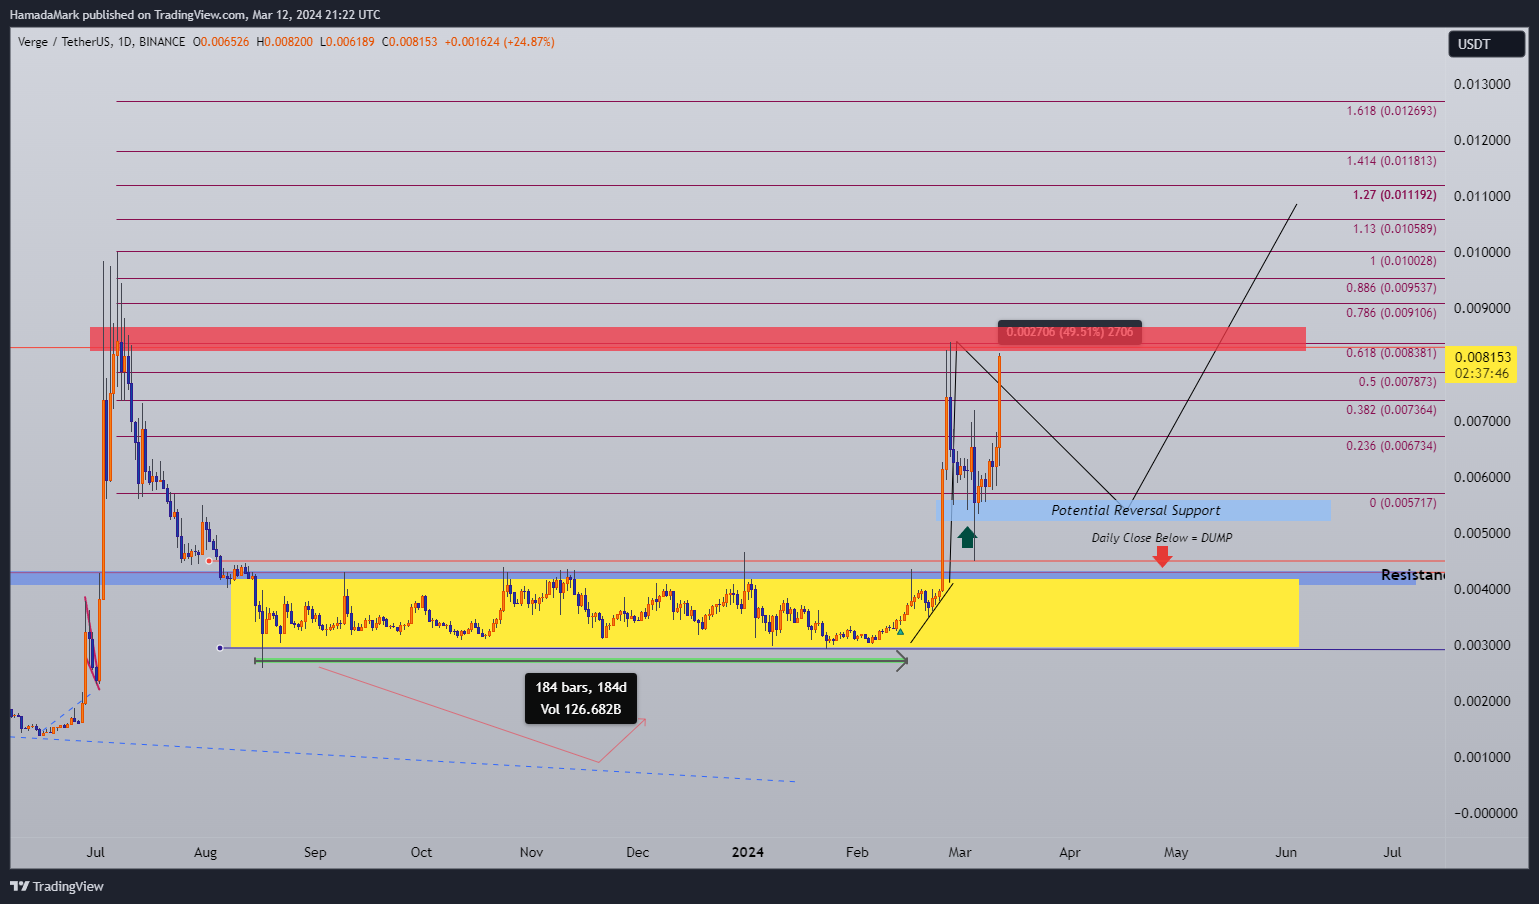Select the 0.886 (0.009537) Fibonacci label
Image resolution: width=1539 pixels, height=904 pixels.
click(1391, 288)
